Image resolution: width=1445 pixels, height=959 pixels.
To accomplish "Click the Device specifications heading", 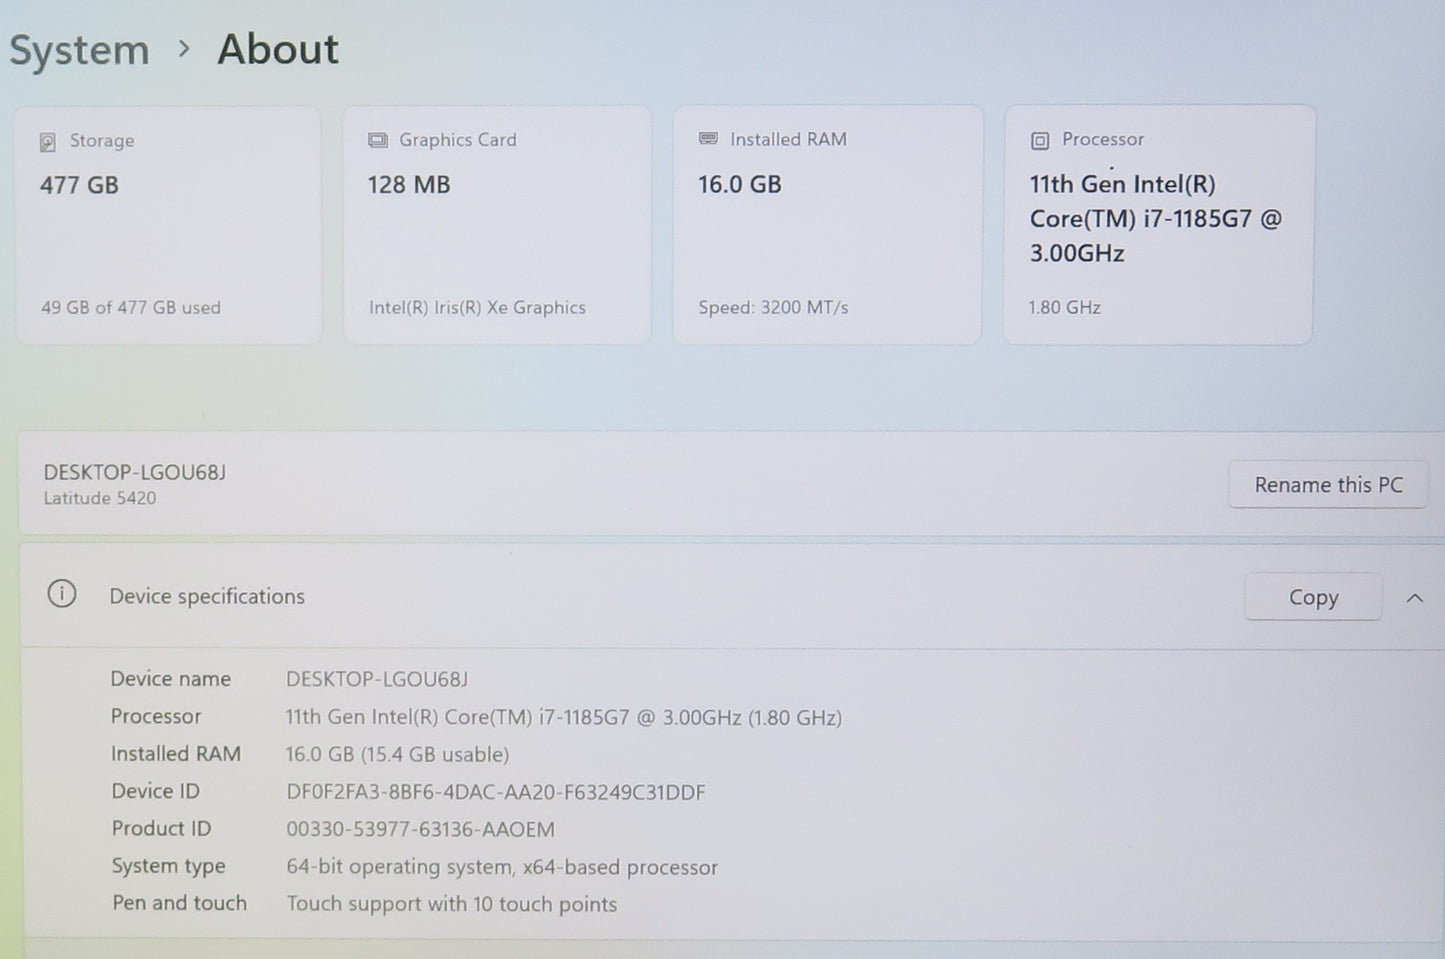I will 207,596.
